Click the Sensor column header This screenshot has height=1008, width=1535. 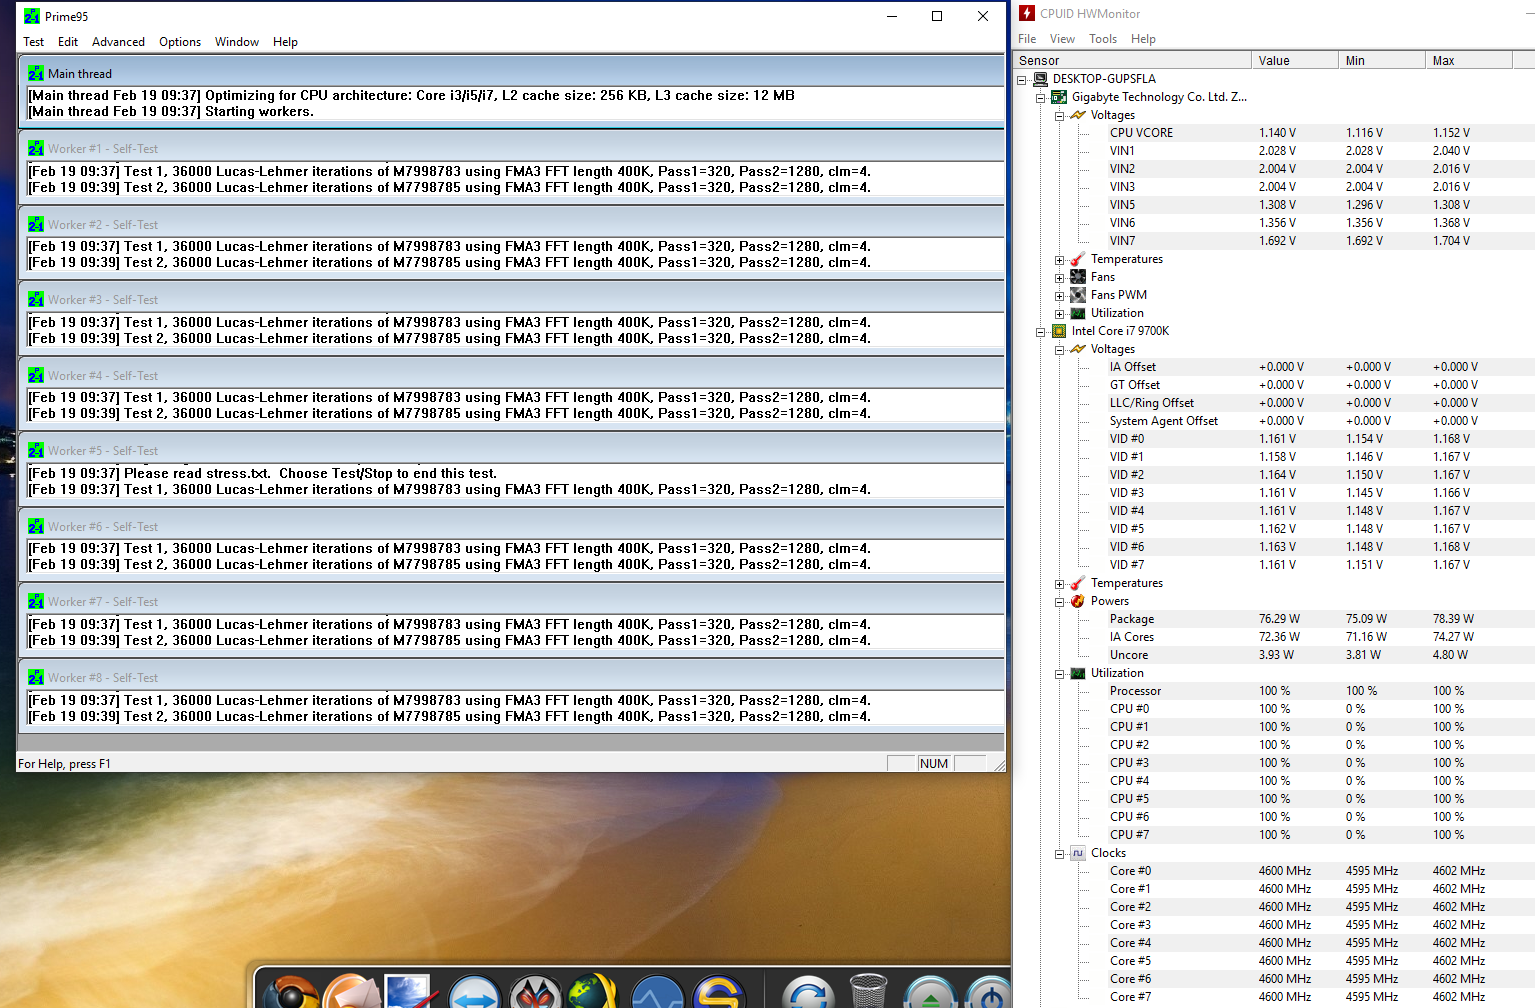coord(1132,61)
